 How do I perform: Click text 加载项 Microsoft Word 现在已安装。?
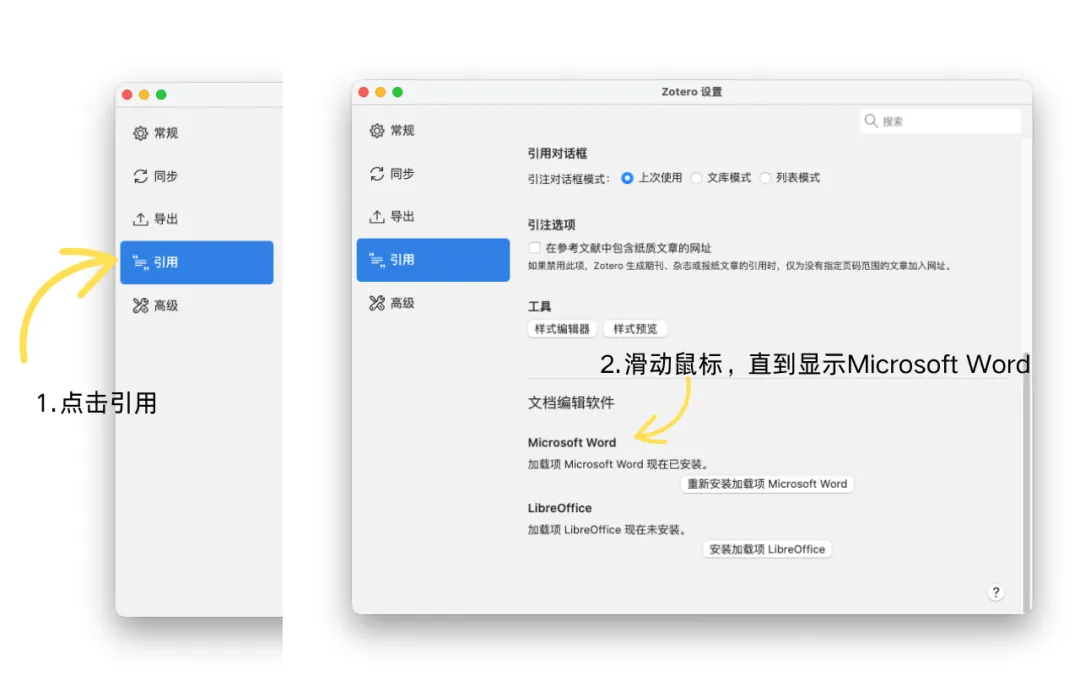tap(618, 464)
